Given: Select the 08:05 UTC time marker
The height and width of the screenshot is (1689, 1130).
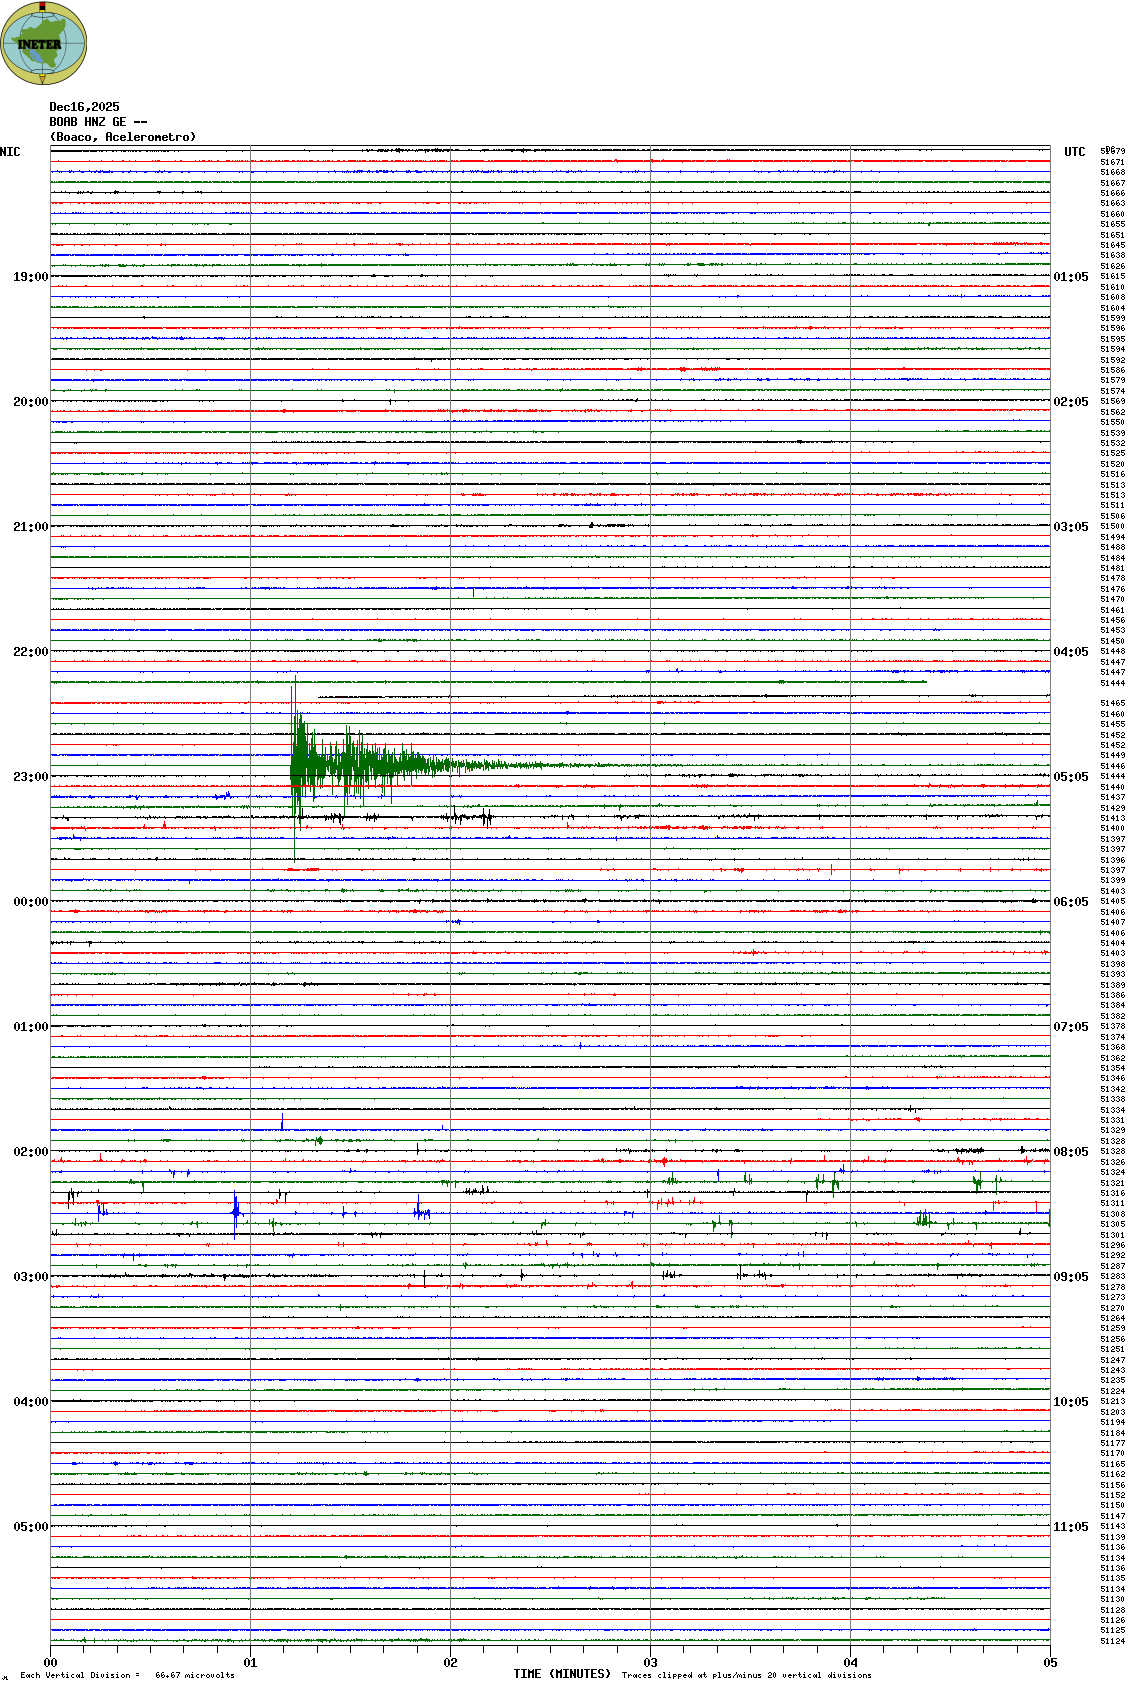Looking at the screenshot, I should 1070,1152.
